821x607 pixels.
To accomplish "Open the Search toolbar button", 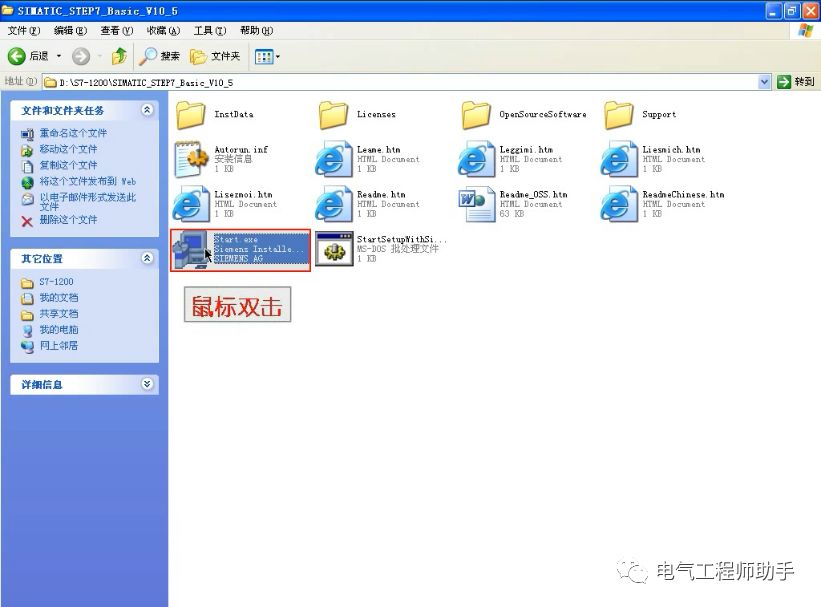I will tap(160, 56).
